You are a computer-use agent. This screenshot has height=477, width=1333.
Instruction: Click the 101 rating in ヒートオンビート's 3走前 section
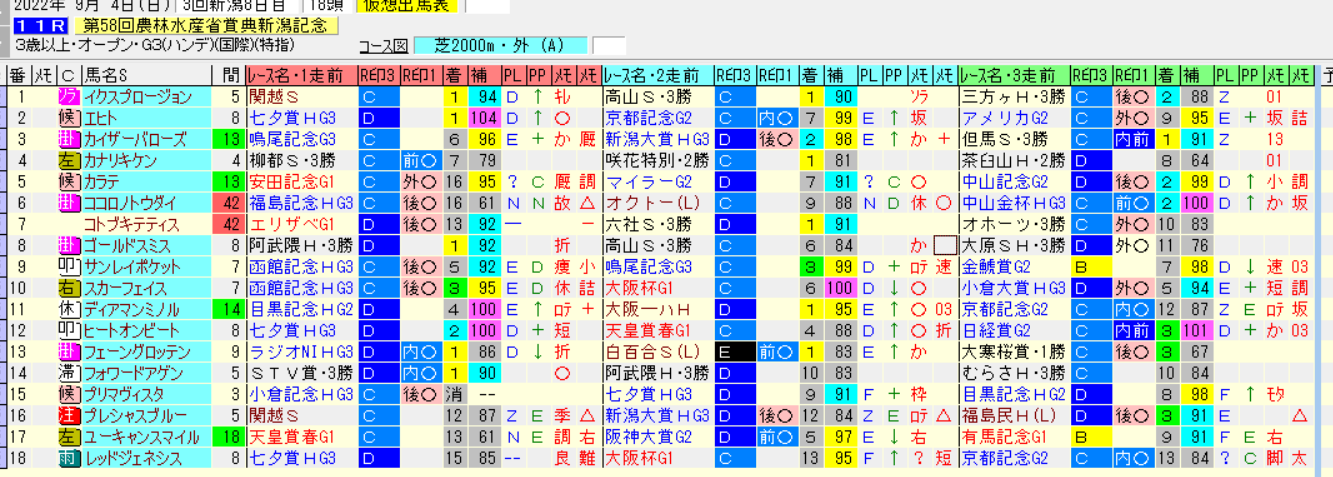click(1196, 331)
